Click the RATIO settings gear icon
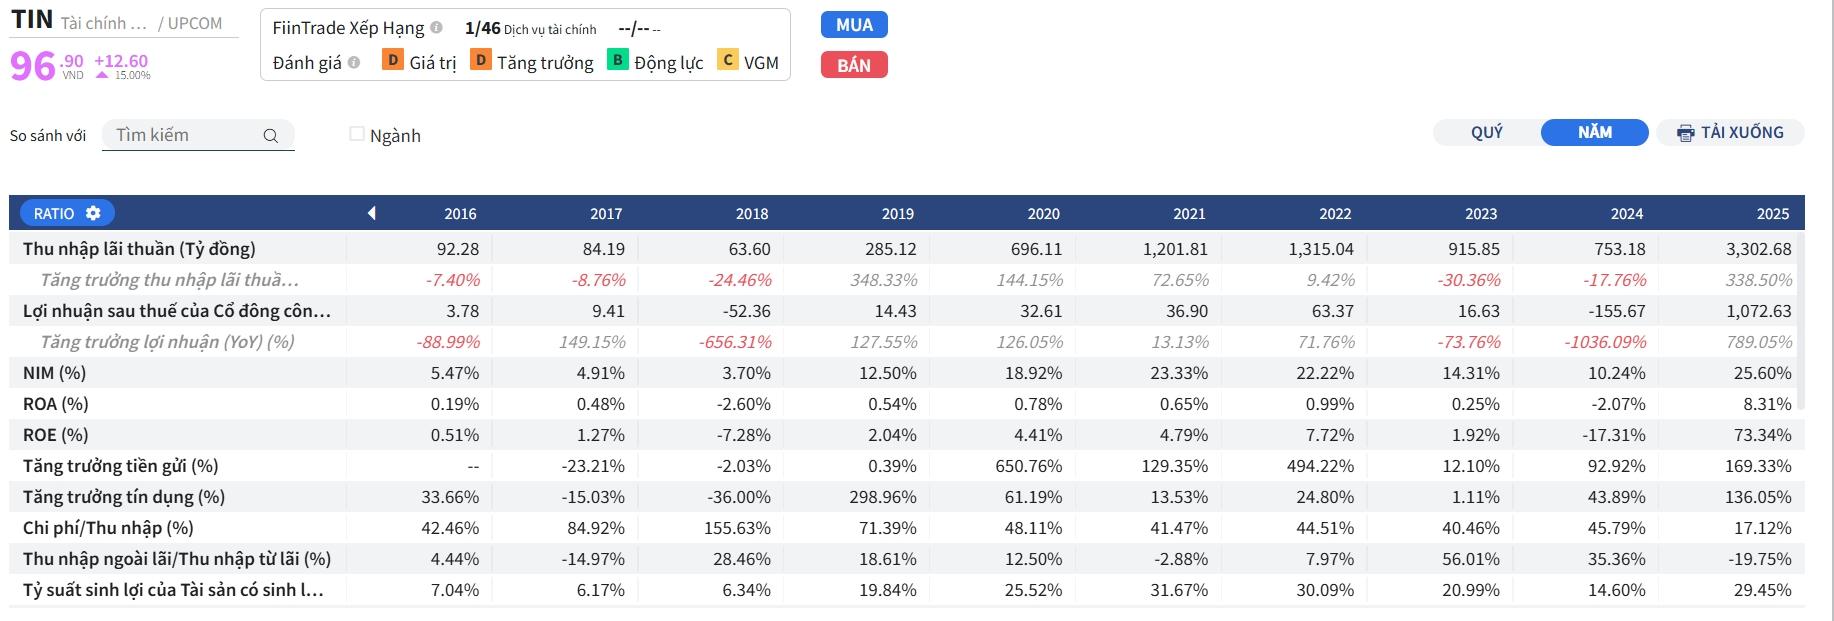1834x621 pixels. point(93,213)
